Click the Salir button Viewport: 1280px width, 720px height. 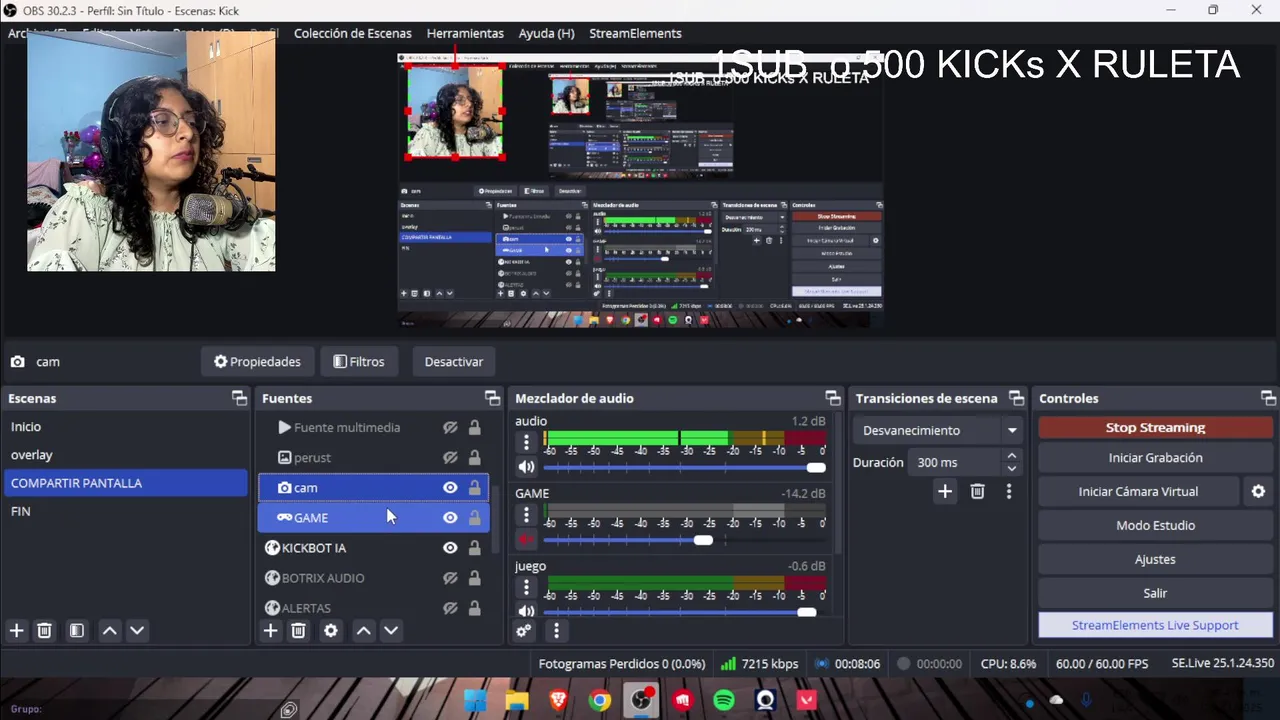[x=1155, y=593]
